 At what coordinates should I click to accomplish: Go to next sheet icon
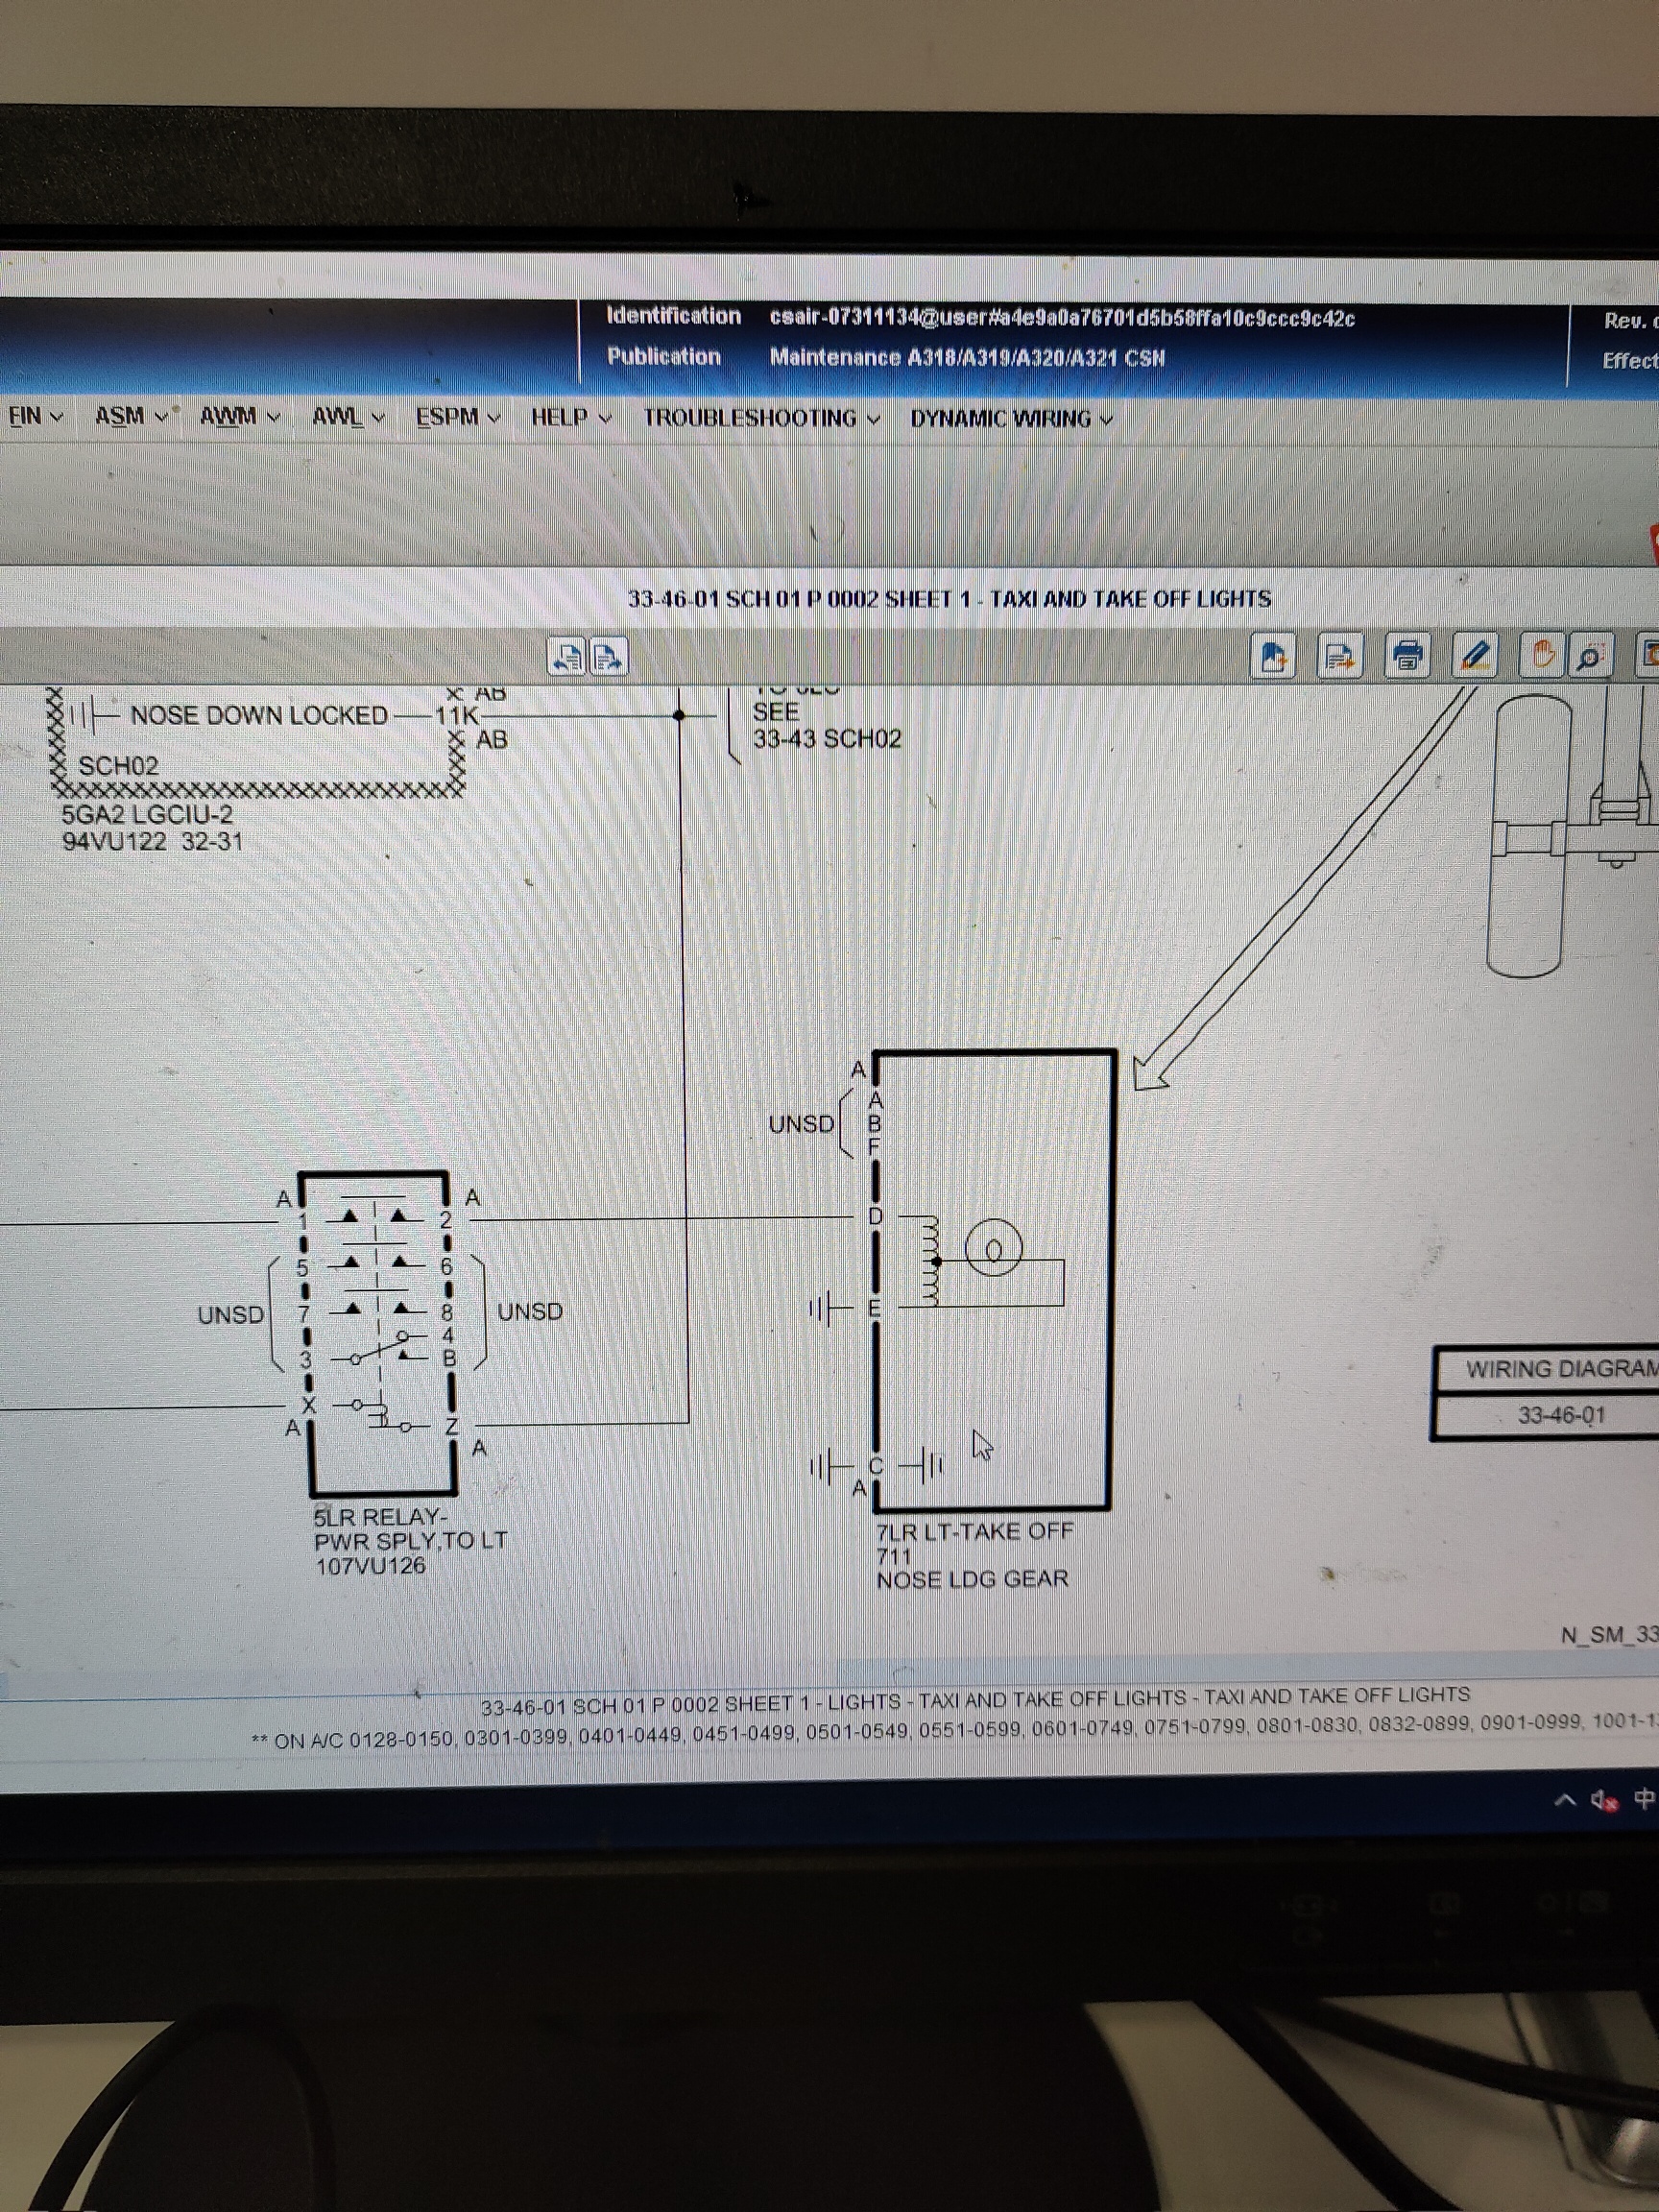point(608,657)
